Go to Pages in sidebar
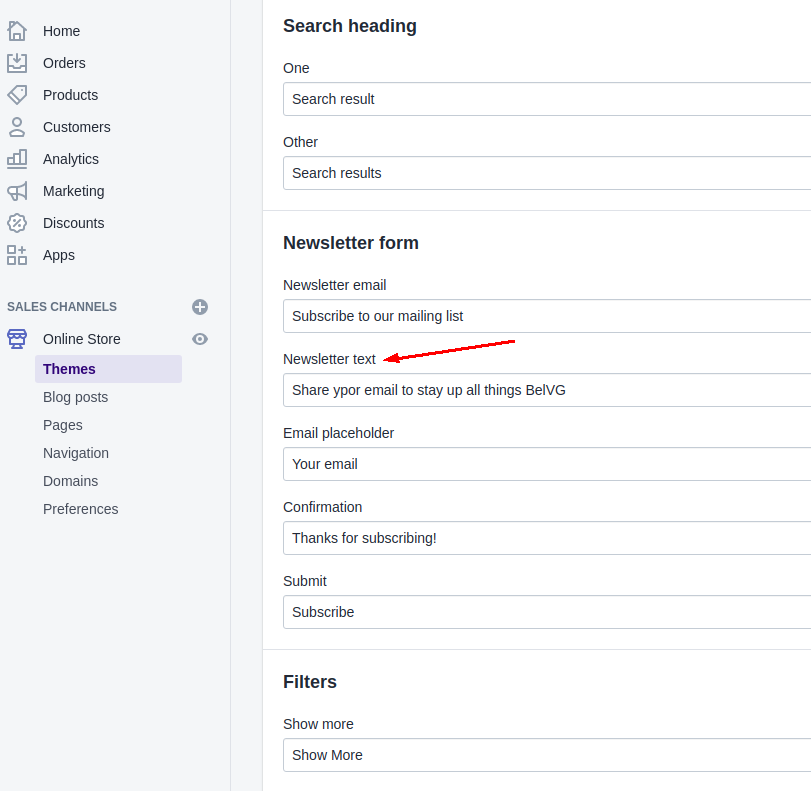 pos(62,425)
